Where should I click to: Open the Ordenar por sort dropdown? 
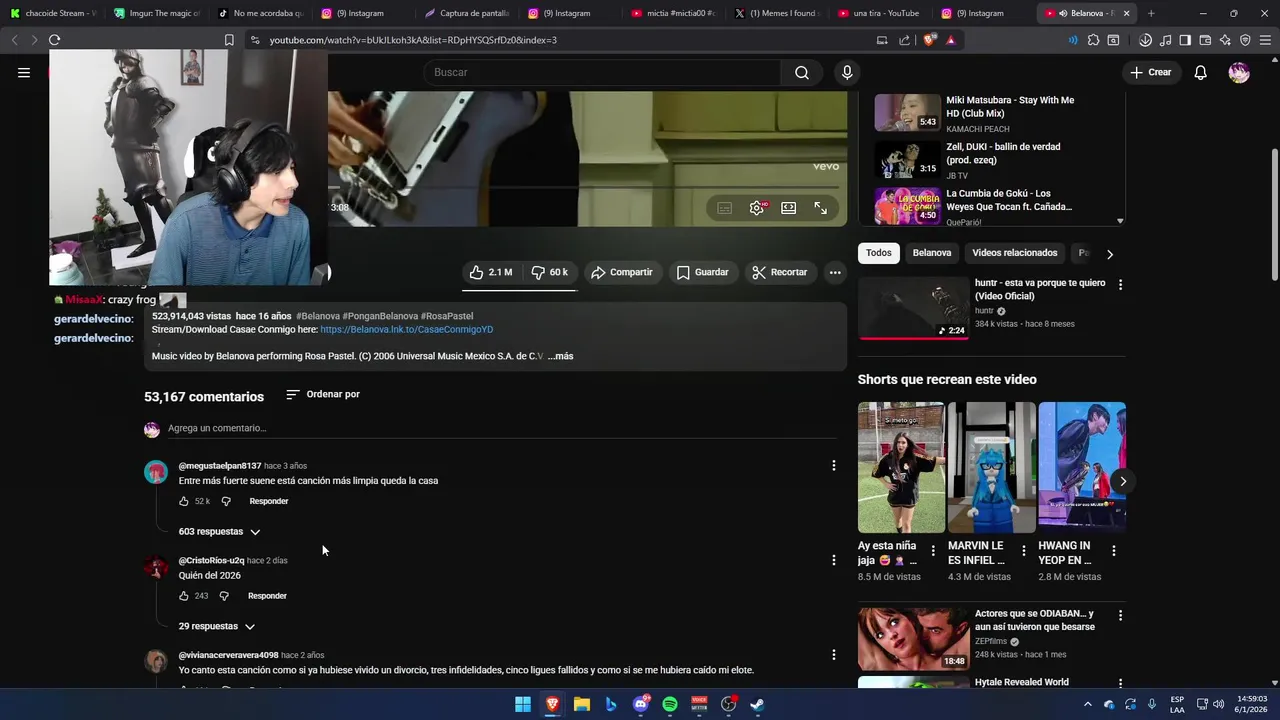tap(322, 394)
